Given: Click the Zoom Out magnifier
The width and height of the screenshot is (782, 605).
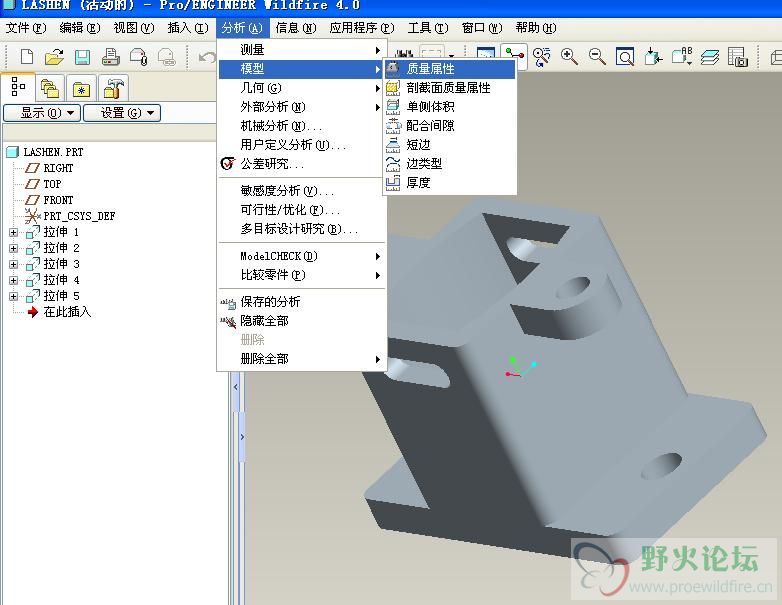Looking at the screenshot, I should (x=597, y=56).
